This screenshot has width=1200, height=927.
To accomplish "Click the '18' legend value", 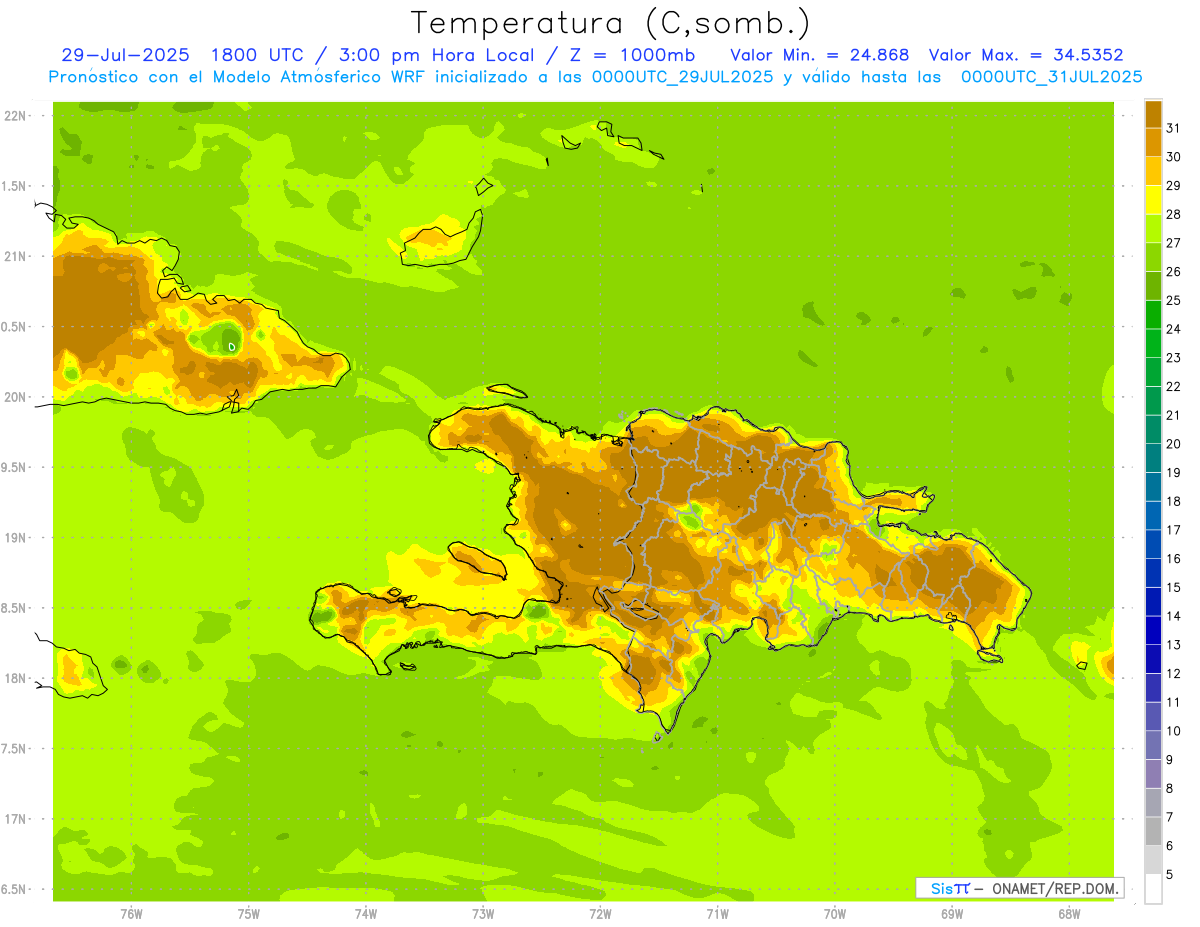I will click(x=1174, y=501).
